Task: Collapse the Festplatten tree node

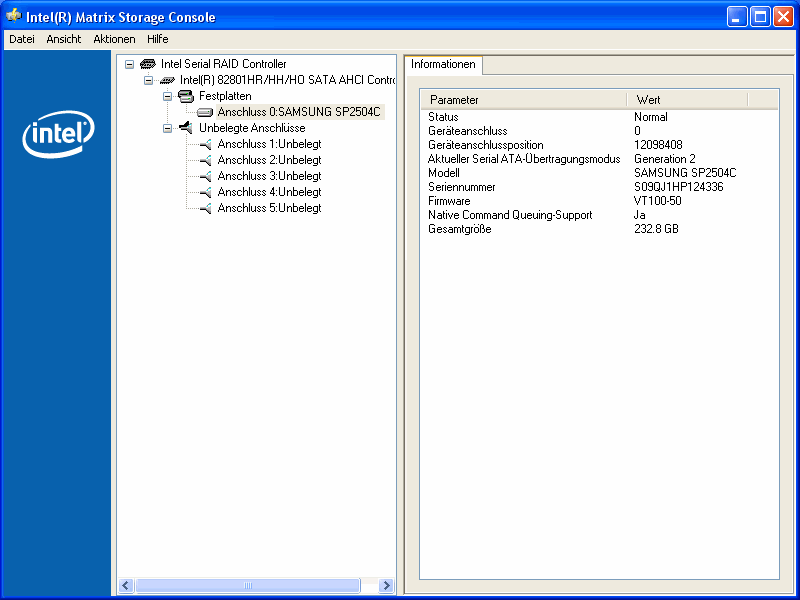Action: coord(167,96)
